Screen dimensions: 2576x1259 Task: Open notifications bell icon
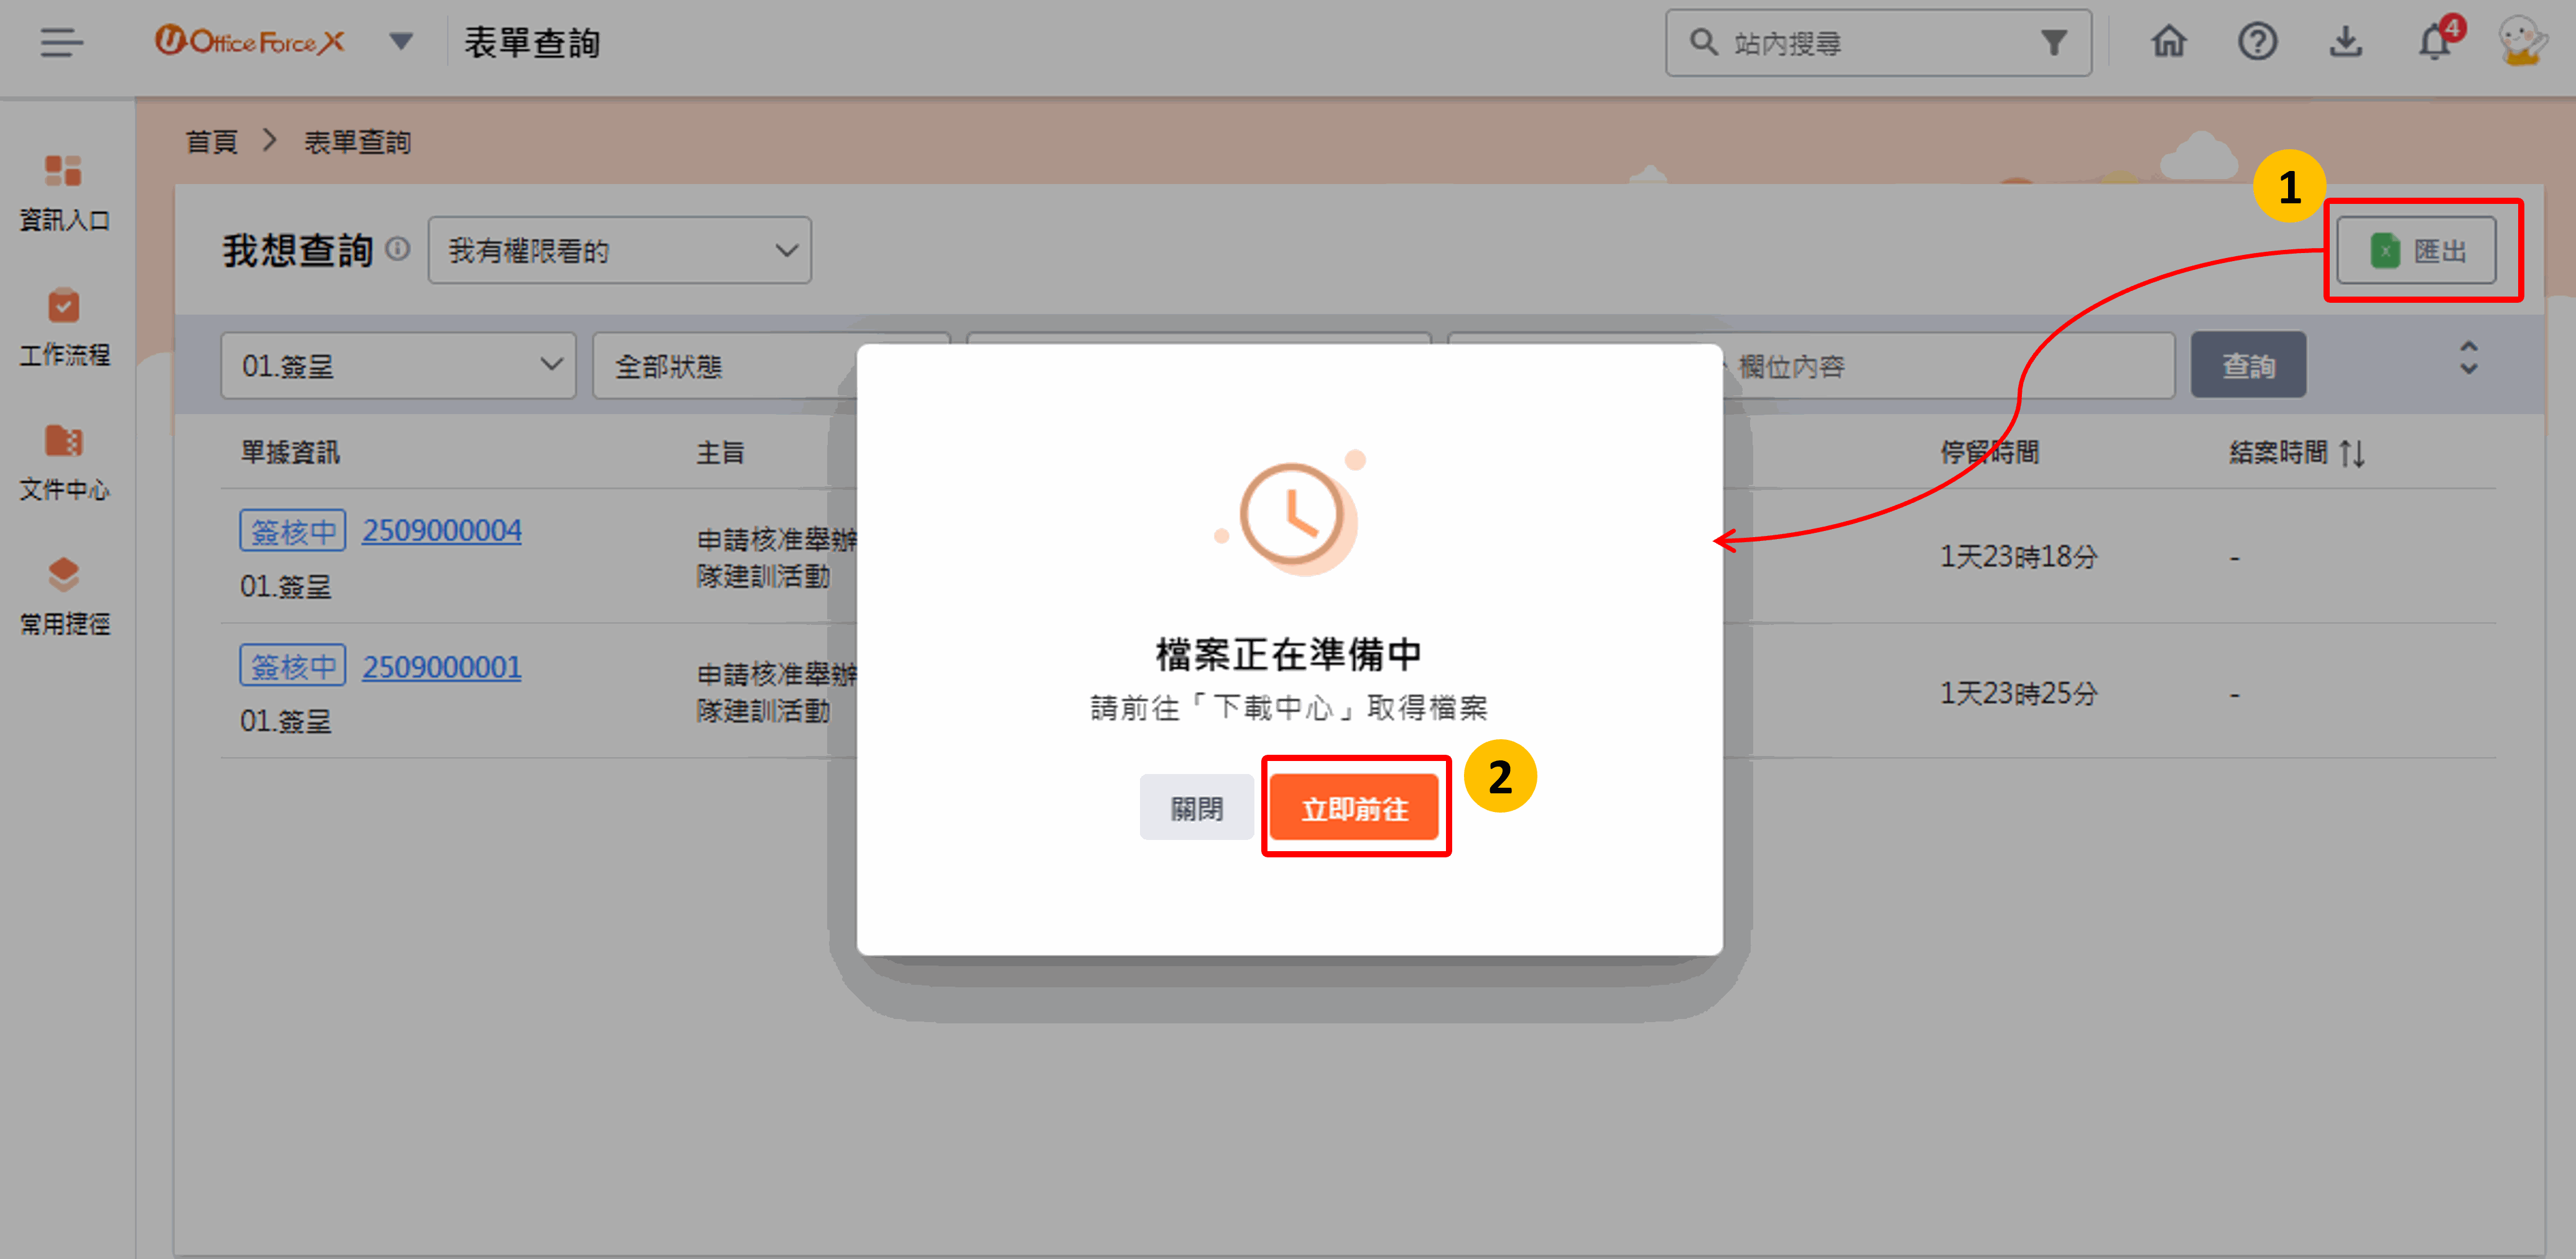2434,43
